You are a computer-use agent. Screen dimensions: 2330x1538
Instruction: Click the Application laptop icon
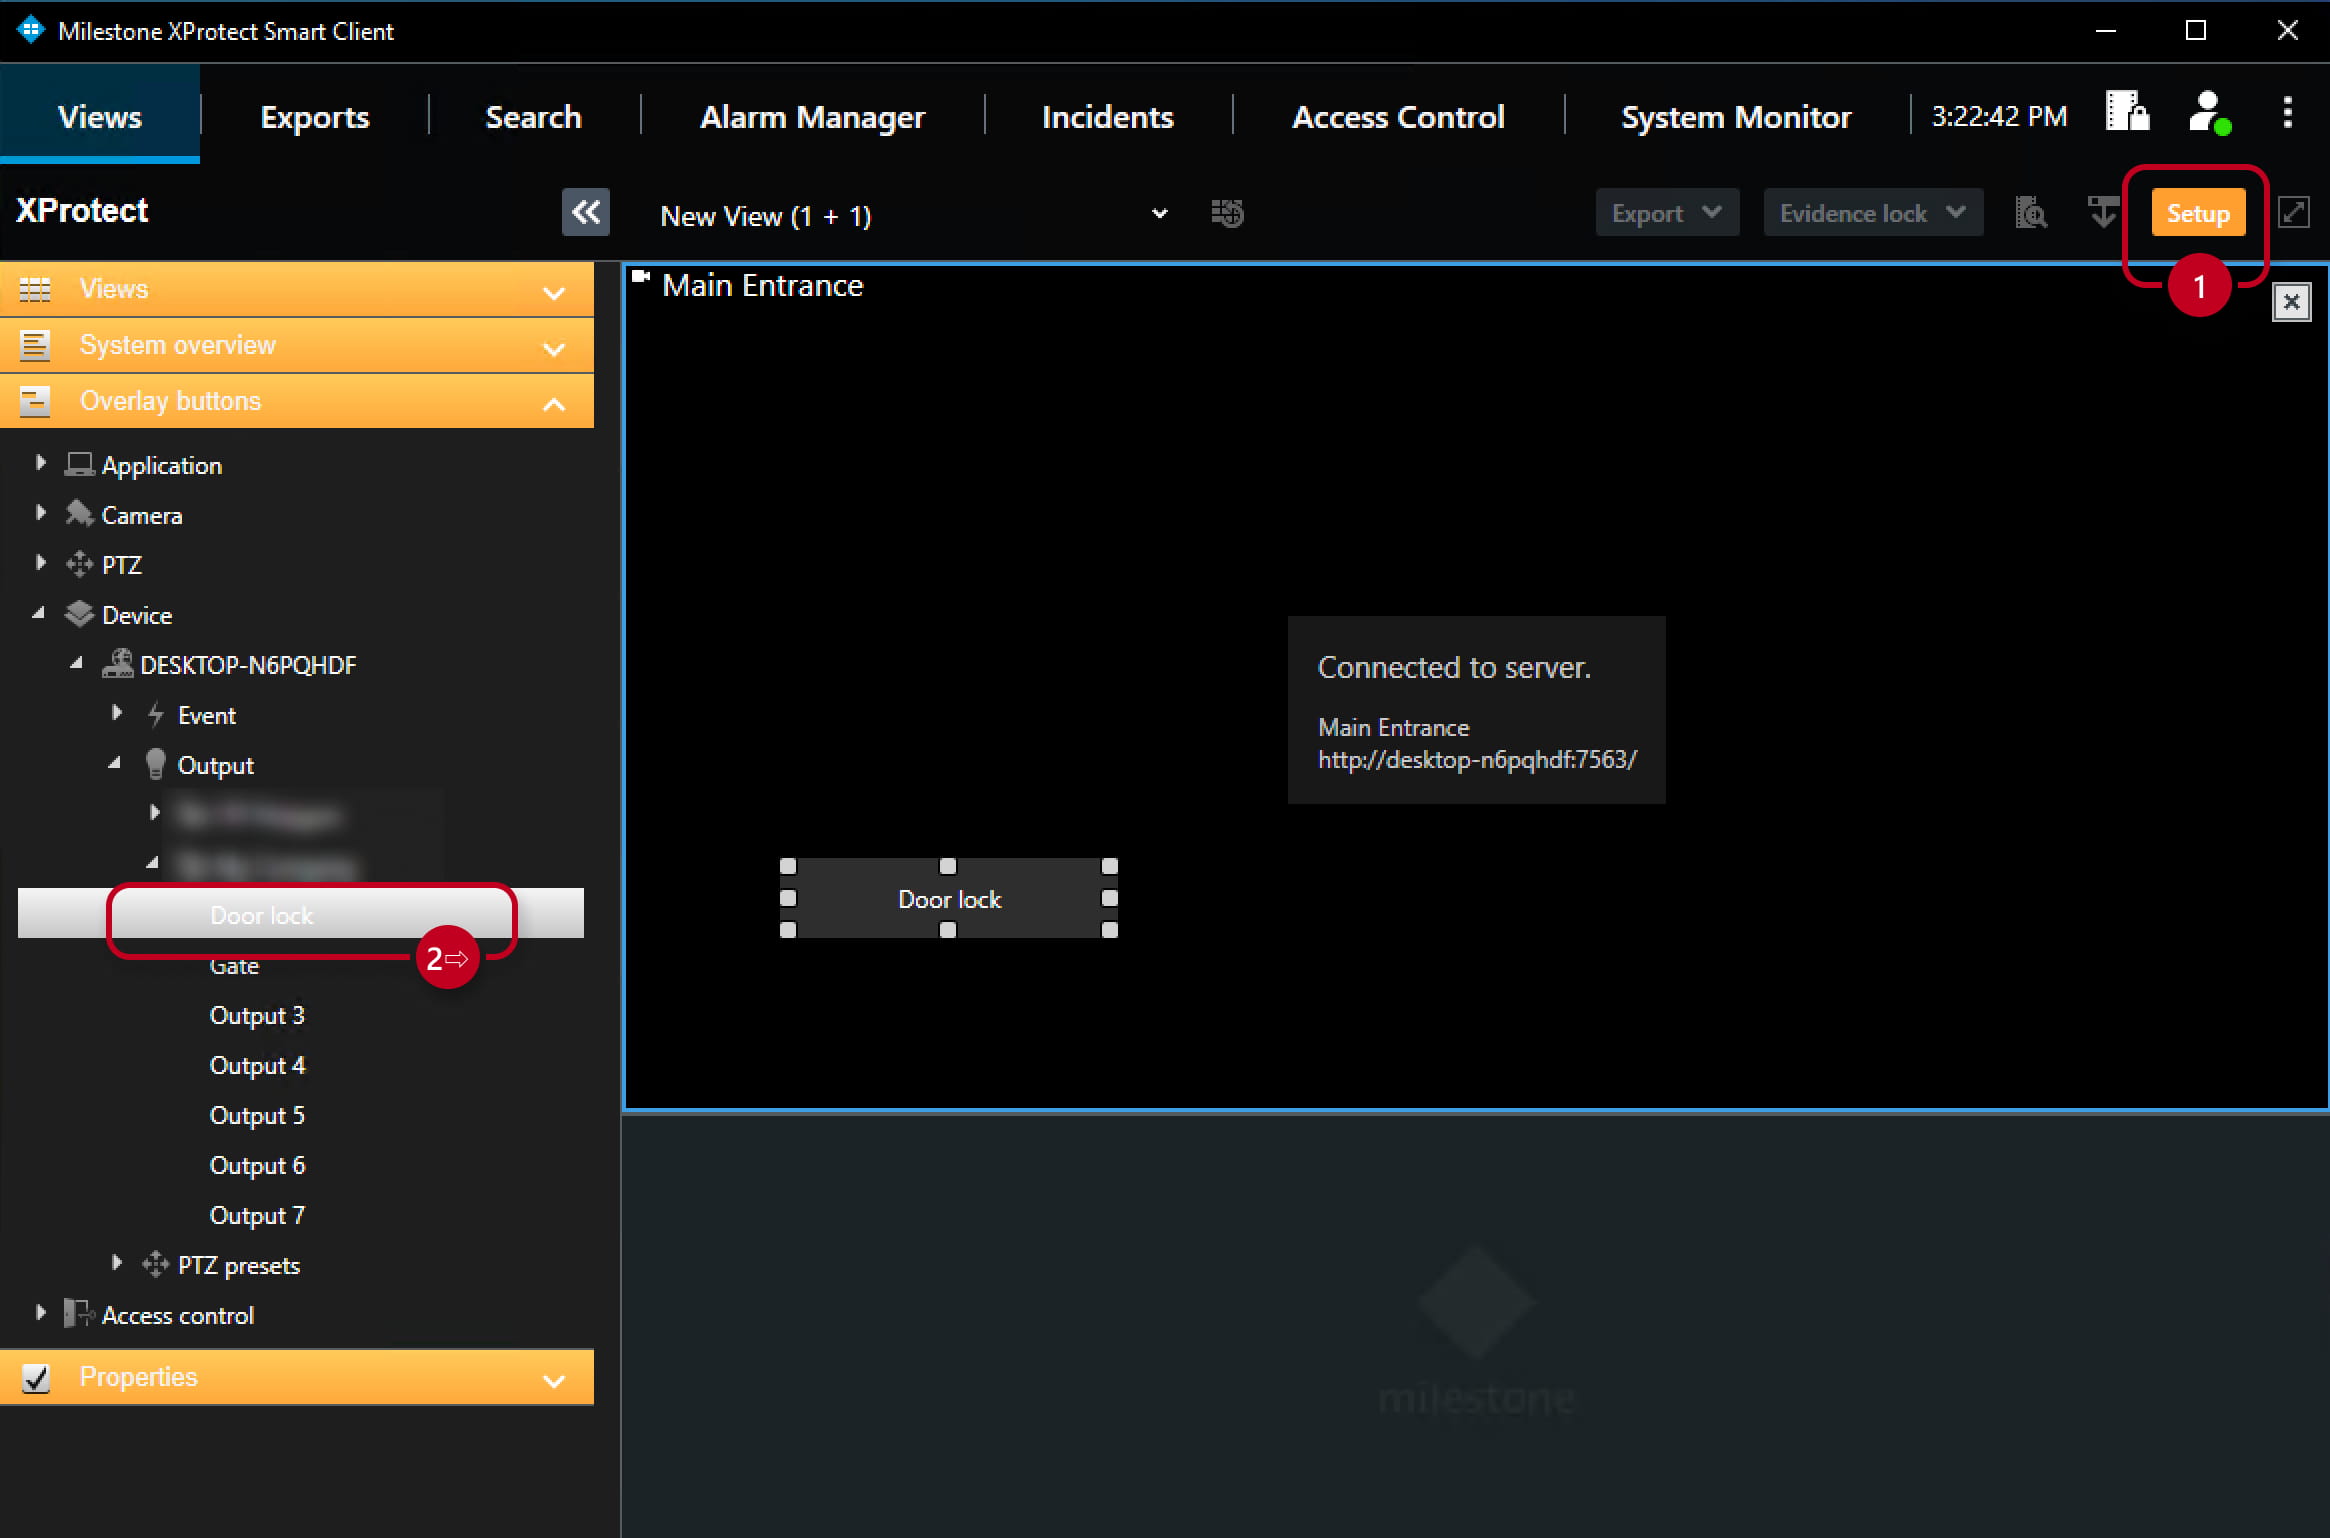point(80,465)
